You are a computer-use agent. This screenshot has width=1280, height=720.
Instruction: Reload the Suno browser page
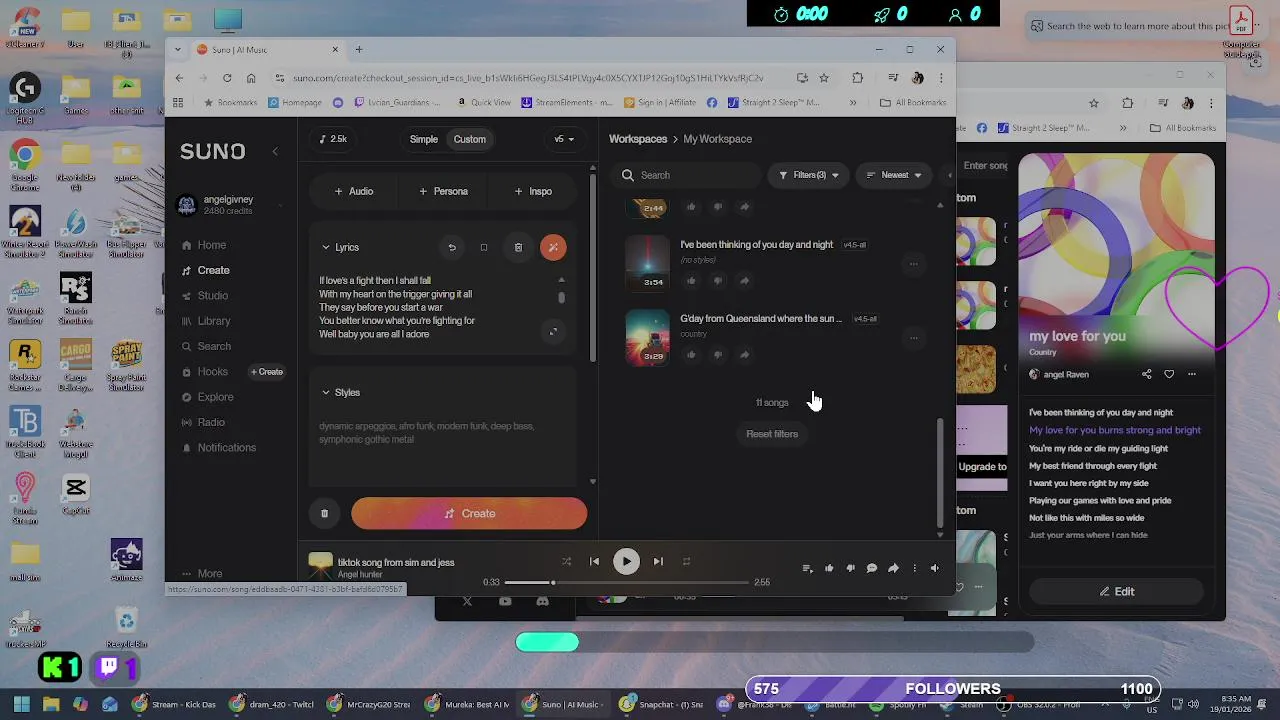tap(227, 78)
